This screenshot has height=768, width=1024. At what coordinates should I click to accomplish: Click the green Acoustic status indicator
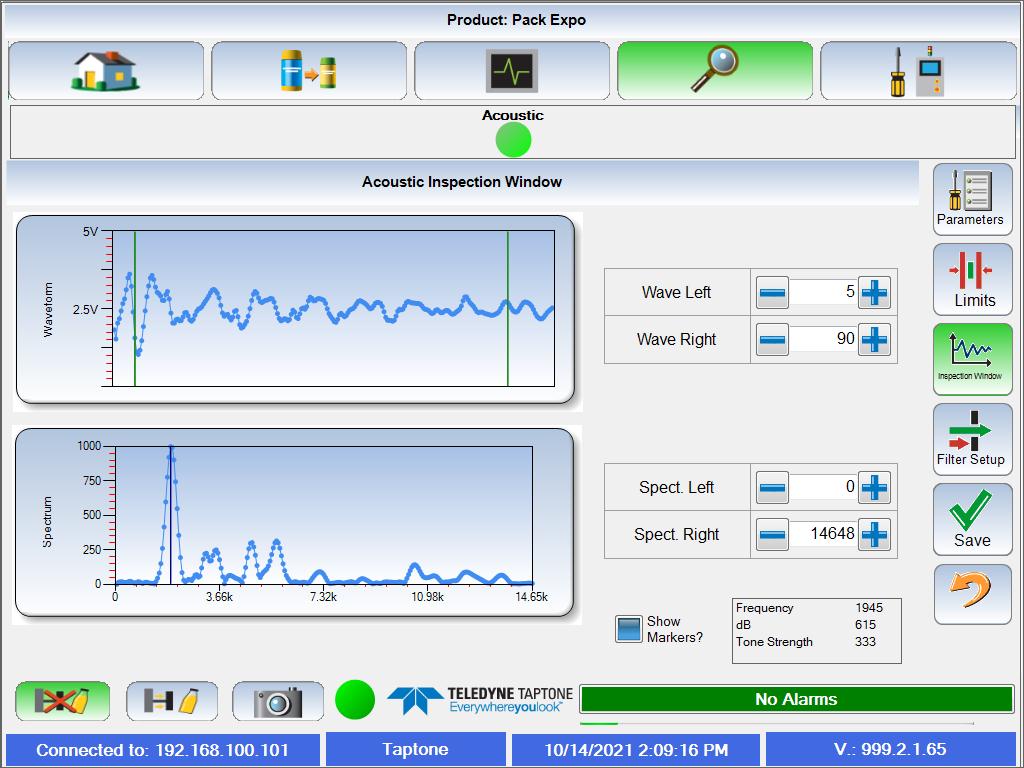click(513, 140)
